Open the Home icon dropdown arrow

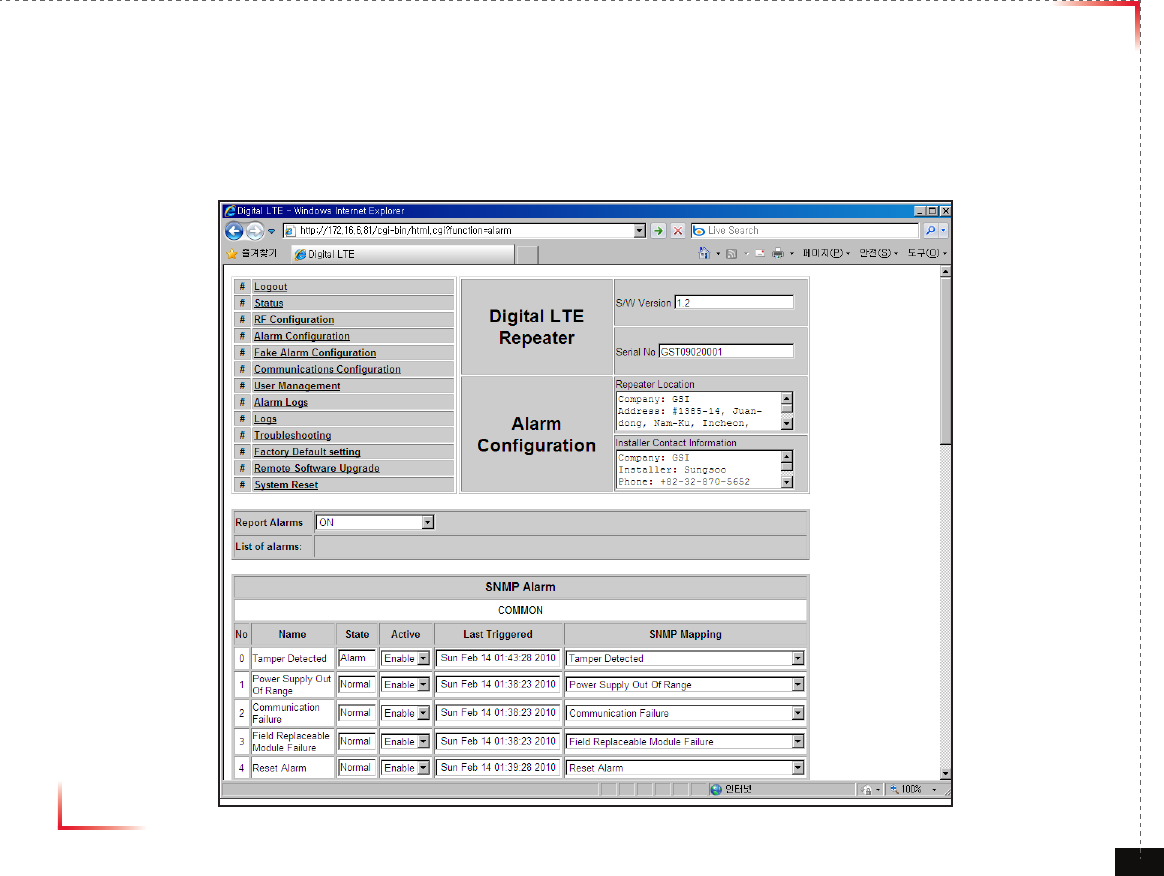718,254
